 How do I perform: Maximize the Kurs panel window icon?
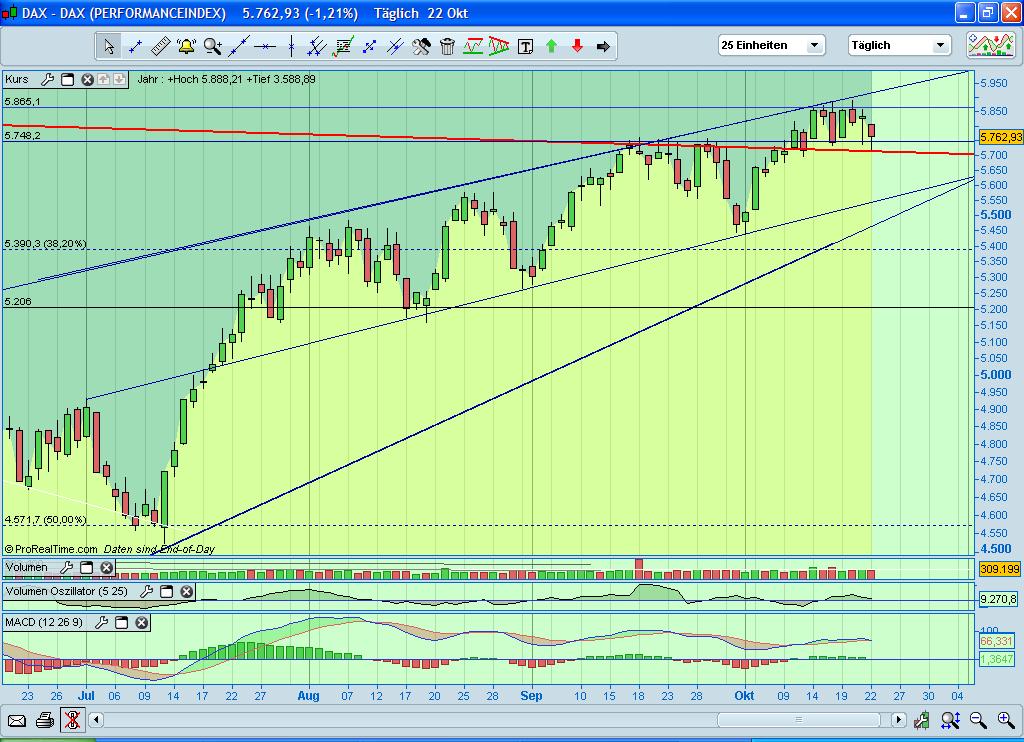pos(67,80)
